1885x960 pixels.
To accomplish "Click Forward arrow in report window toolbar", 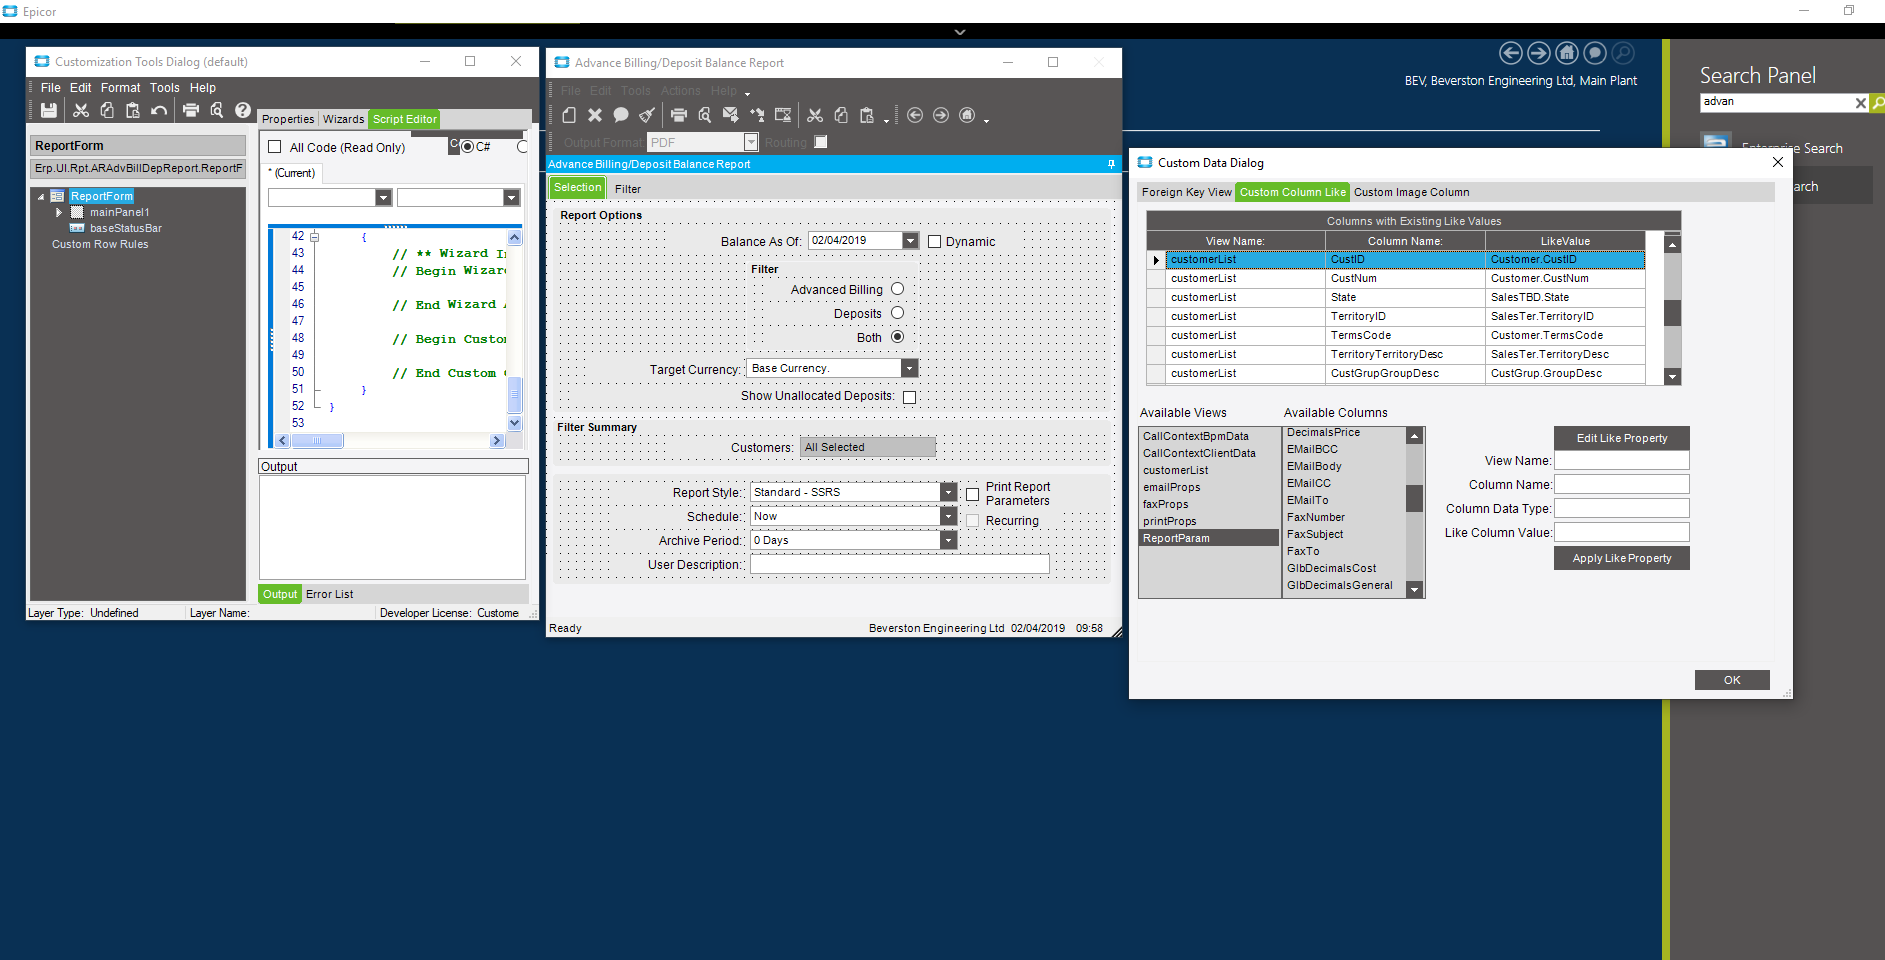I will tap(941, 115).
